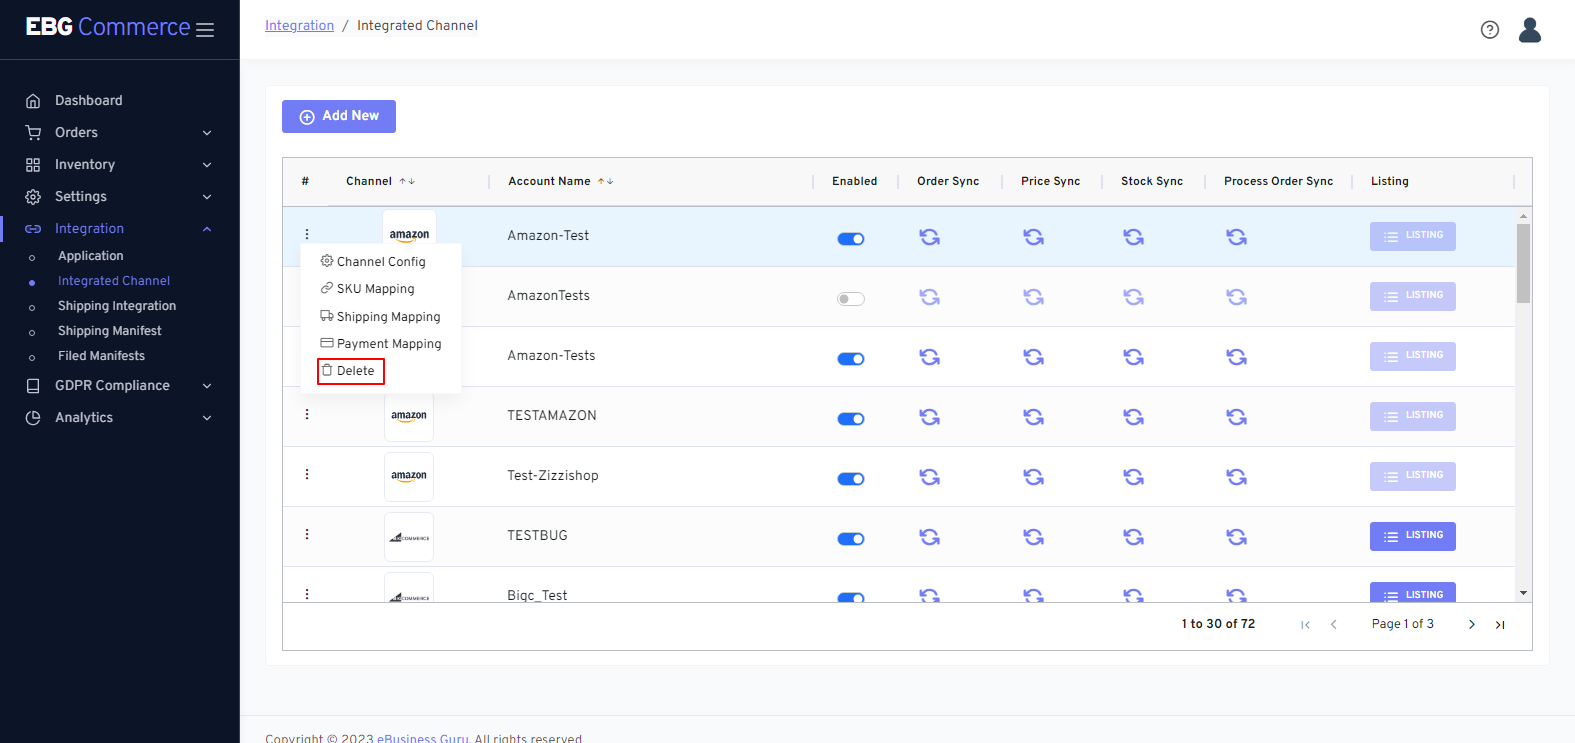Enable the AmazonTests channel toggle
The image size is (1575, 743).
coord(851,299)
